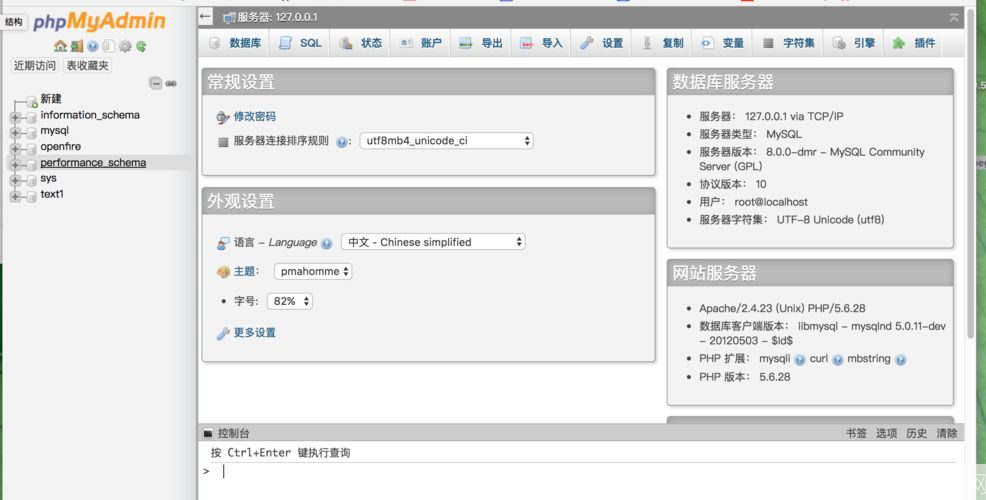Click into the console query input line
This screenshot has width=986, height=500.
tap(585, 471)
